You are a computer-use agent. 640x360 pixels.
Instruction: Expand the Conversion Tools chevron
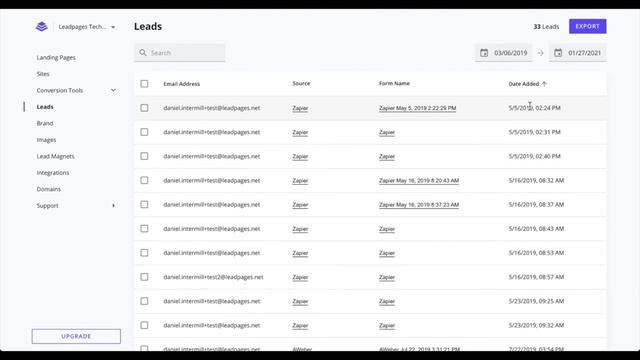pyautogui.click(x=113, y=90)
